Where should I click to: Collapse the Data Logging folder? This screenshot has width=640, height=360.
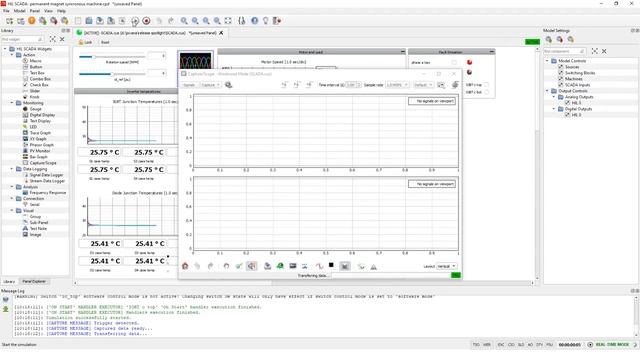[12, 169]
